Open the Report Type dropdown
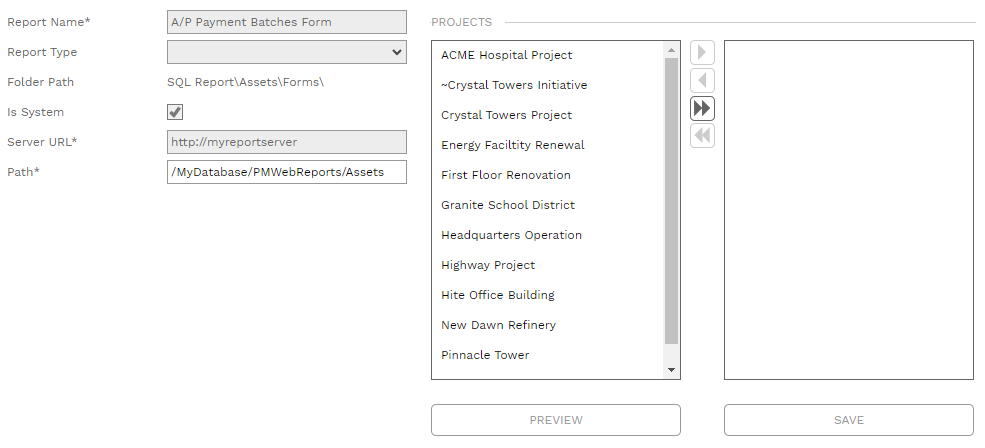 (287, 52)
